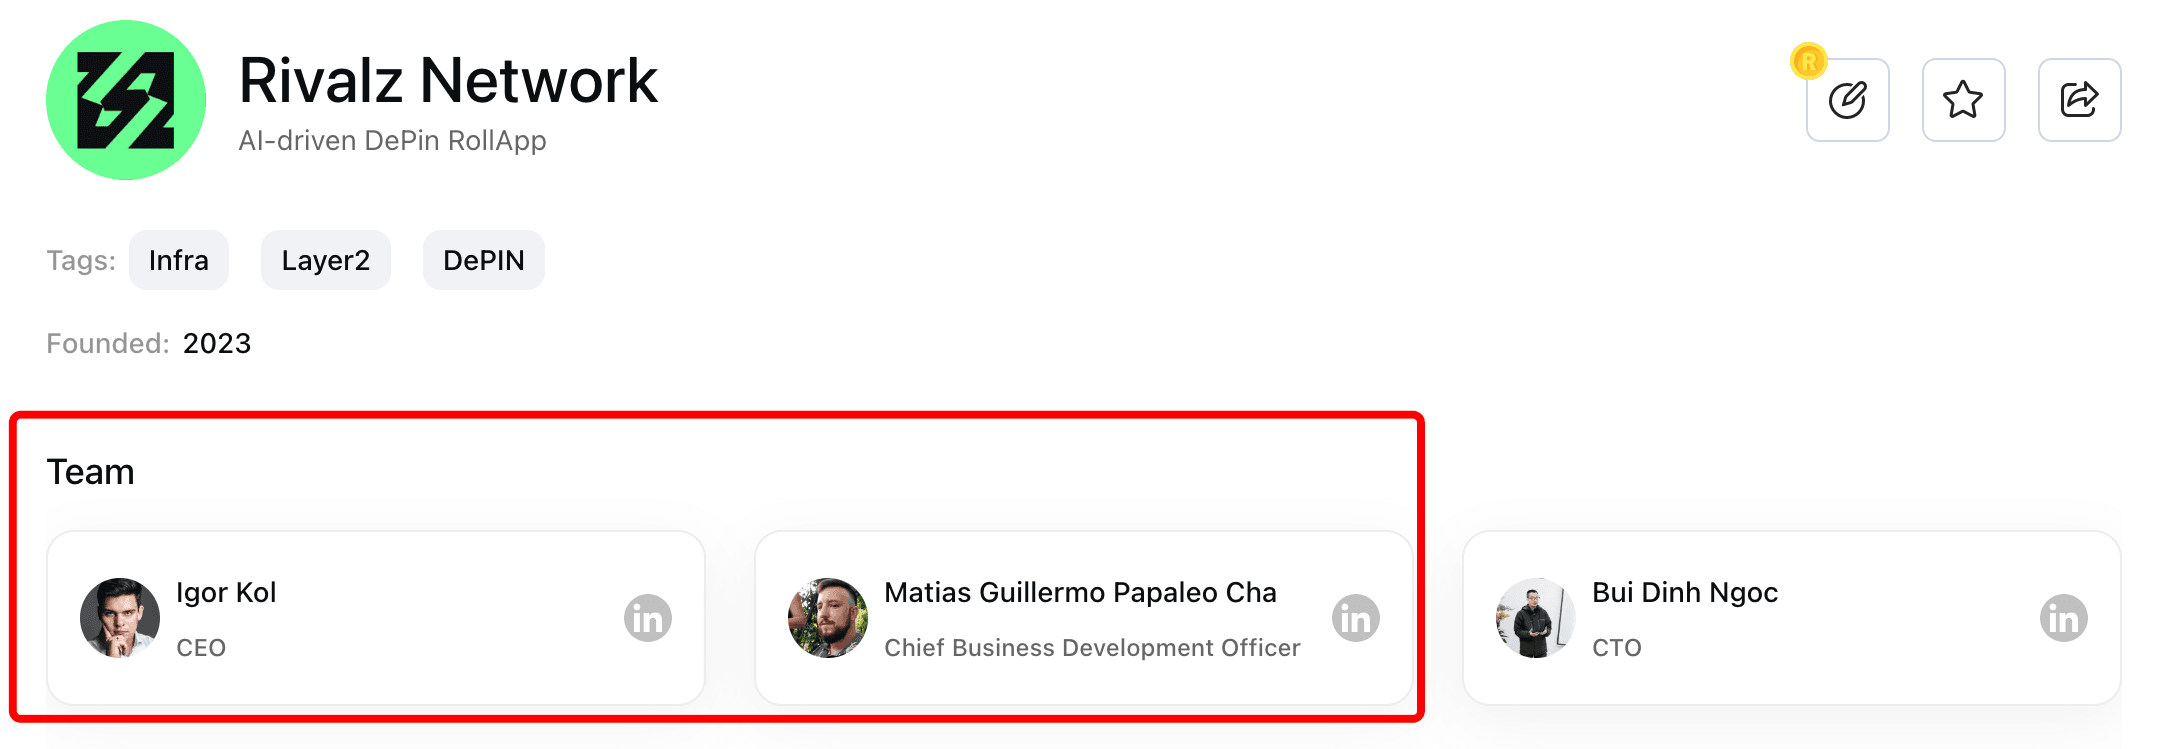Select the Infra tag
2158x749 pixels.
point(179,260)
